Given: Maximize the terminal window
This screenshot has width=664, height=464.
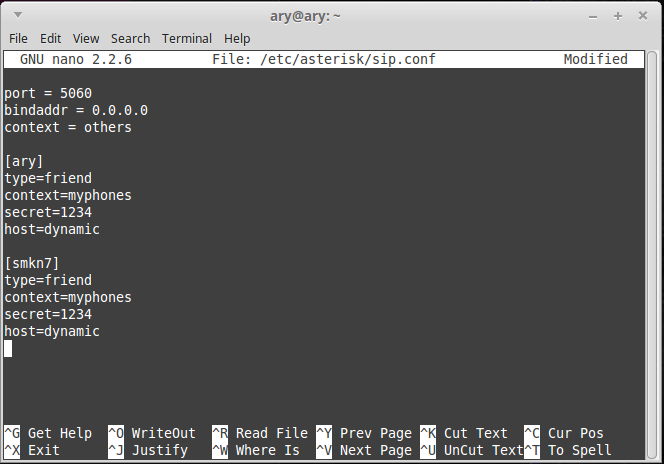Looking at the screenshot, I should pyautogui.click(x=618, y=16).
